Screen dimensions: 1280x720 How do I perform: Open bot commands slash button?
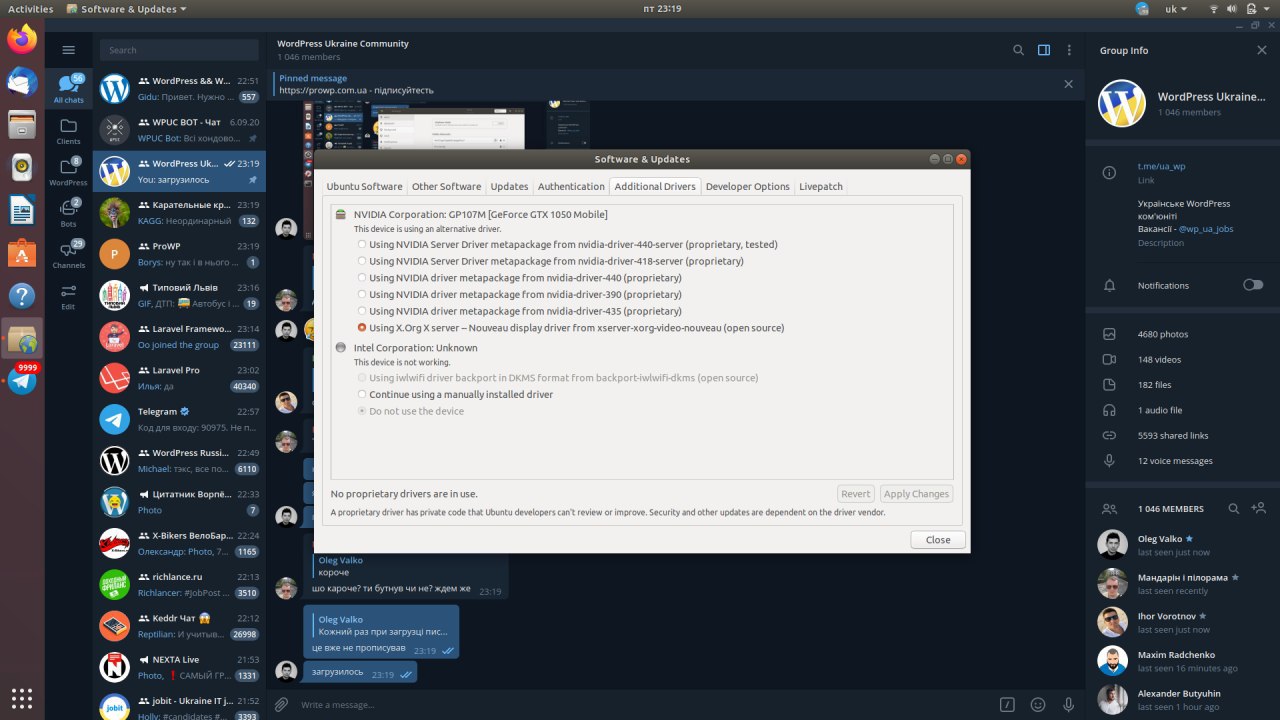tap(1008, 704)
